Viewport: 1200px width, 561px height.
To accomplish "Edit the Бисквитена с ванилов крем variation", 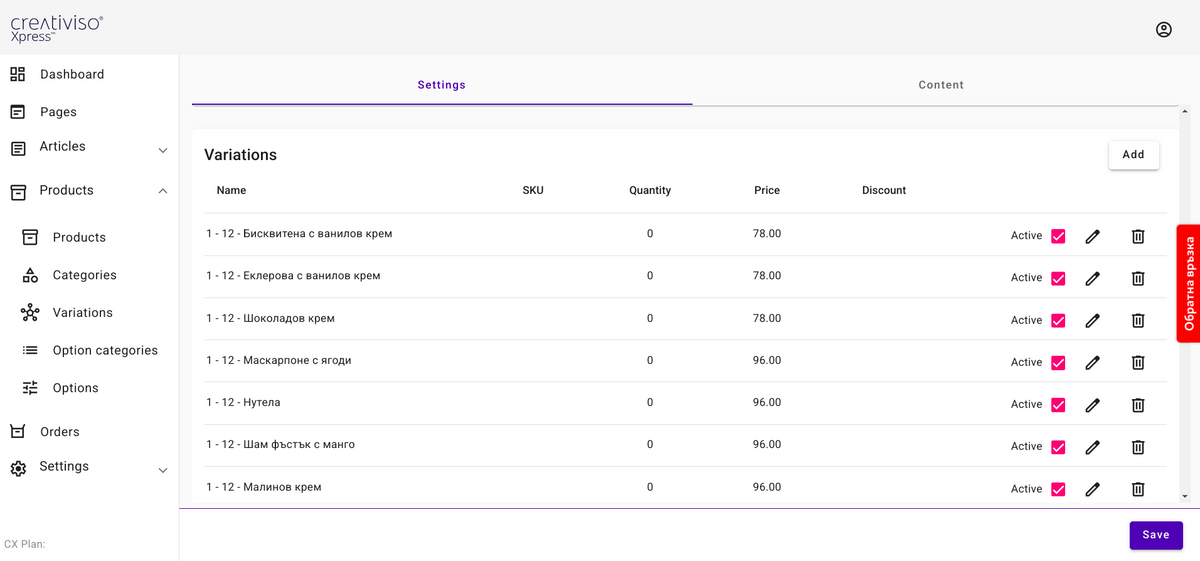I will pyautogui.click(x=1093, y=236).
